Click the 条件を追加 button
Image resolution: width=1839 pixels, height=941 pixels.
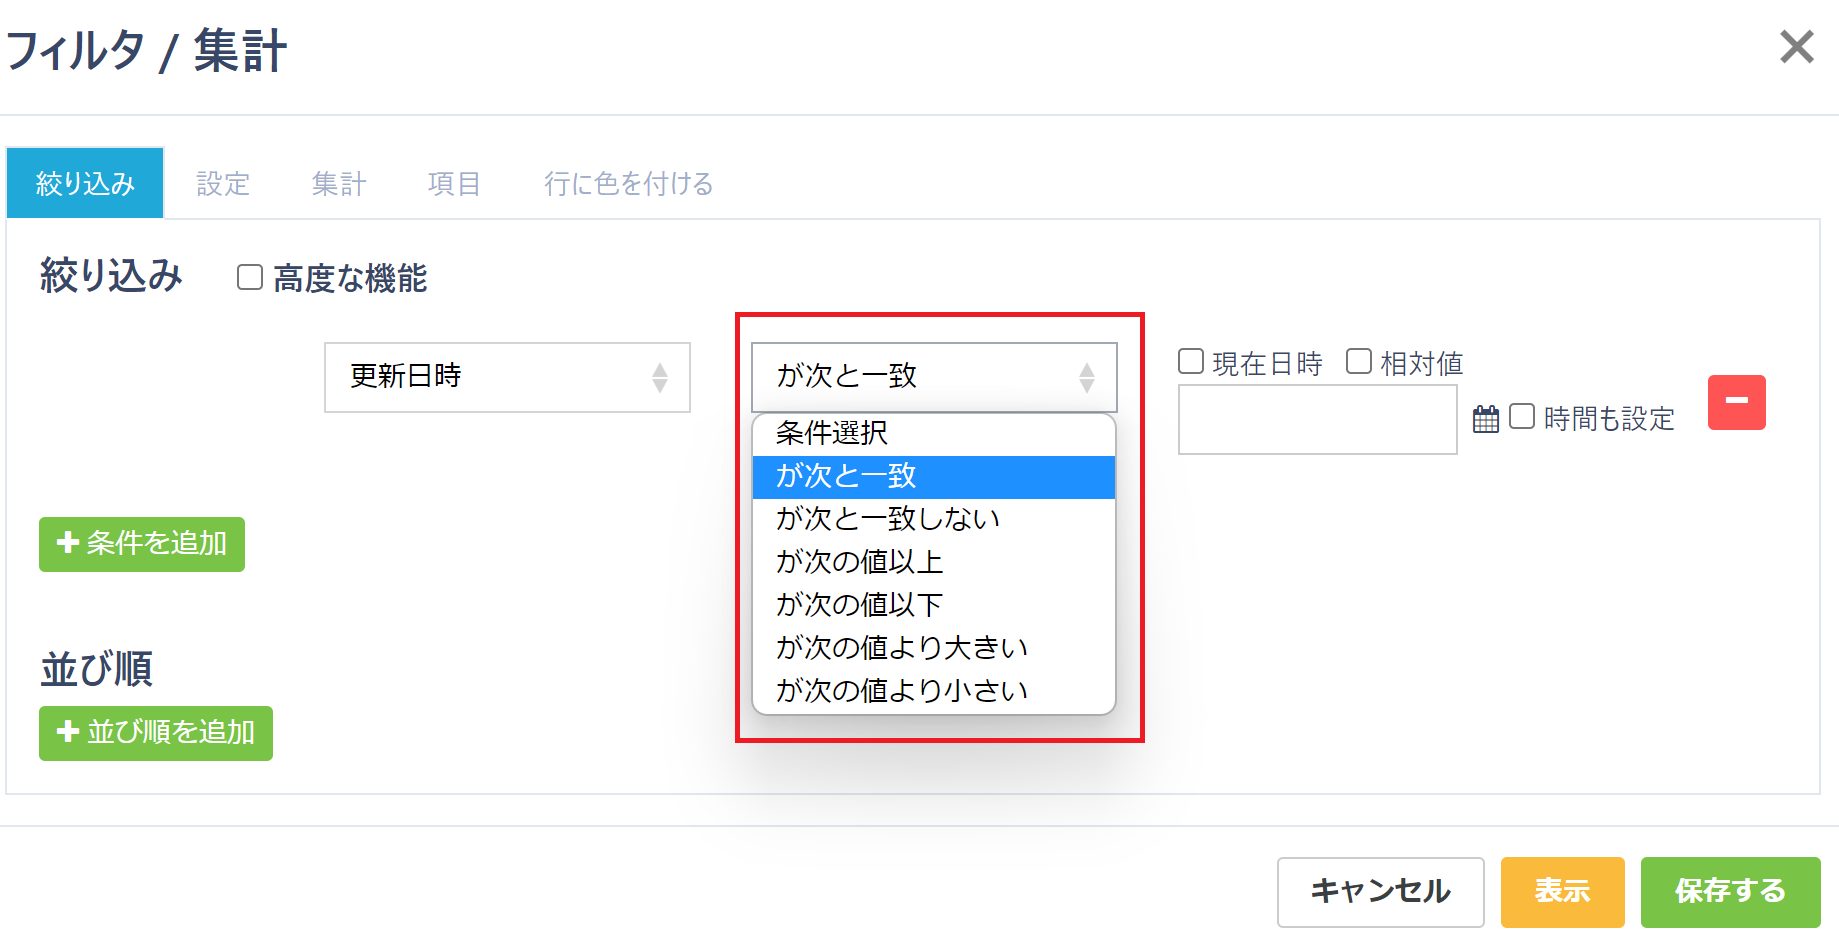[140, 544]
